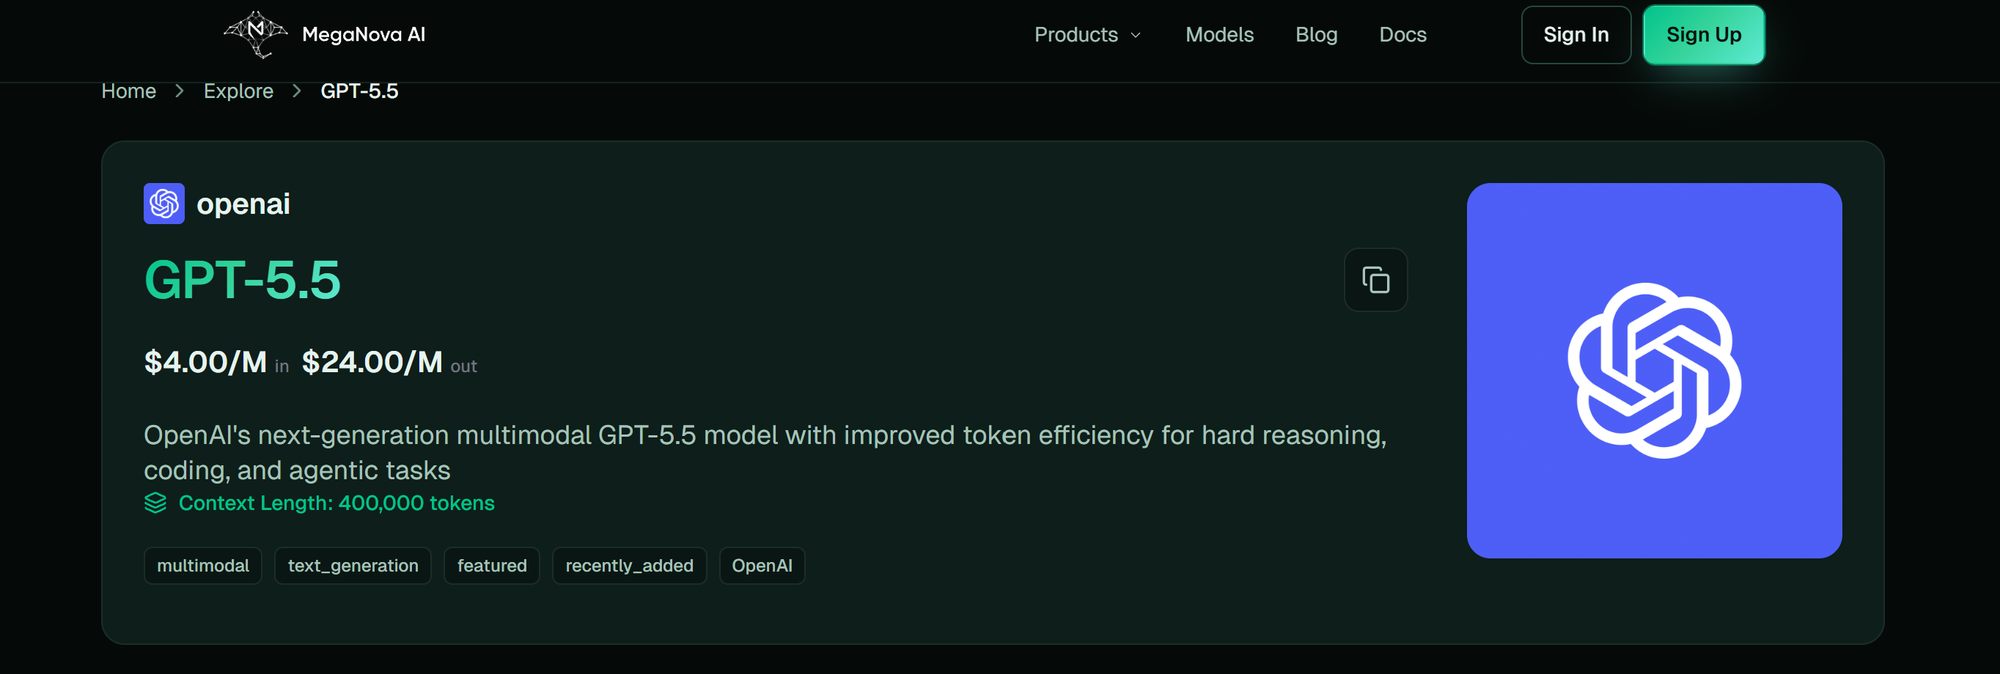This screenshot has height=674, width=2000.
Task: Click the Sign In button
Action: pyautogui.click(x=1576, y=35)
